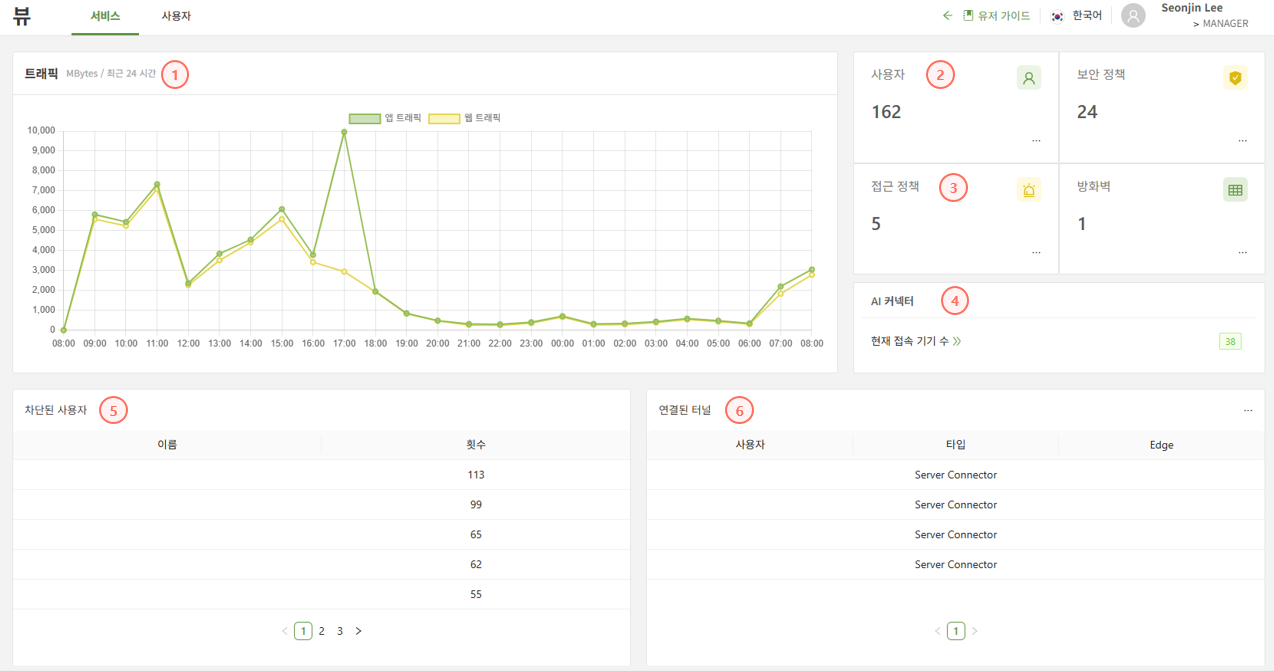Click the siren icon in 접근 정책 card
The height and width of the screenshot is (671, 1274).
(1028, 190)
